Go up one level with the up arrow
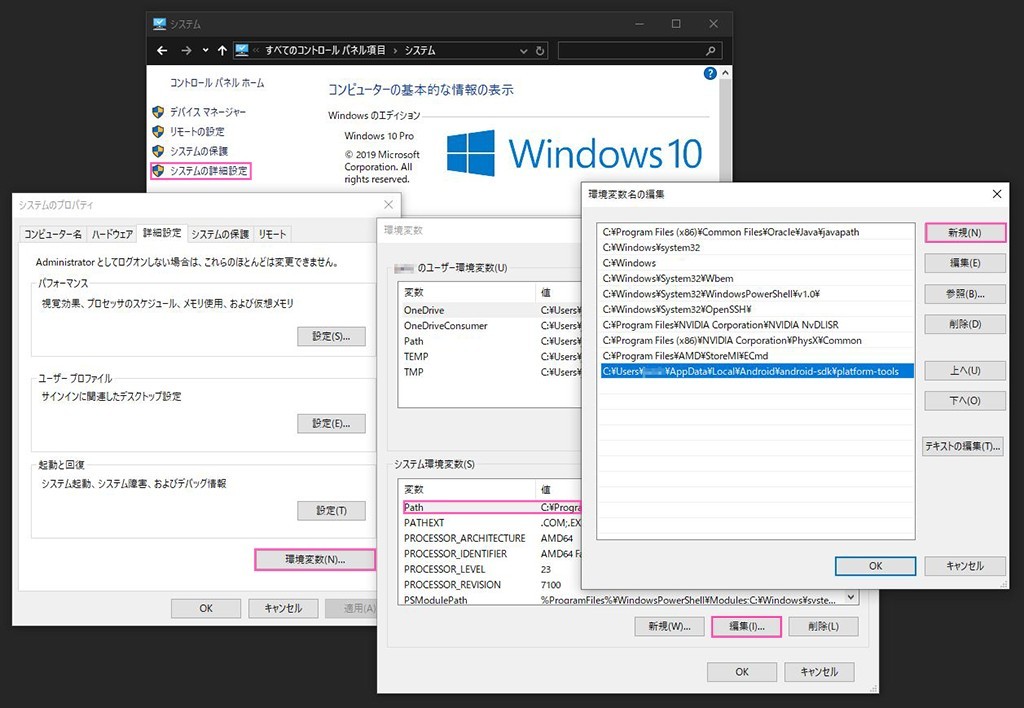This screenshot has height=708, width=1024. [x=222, y=50]
